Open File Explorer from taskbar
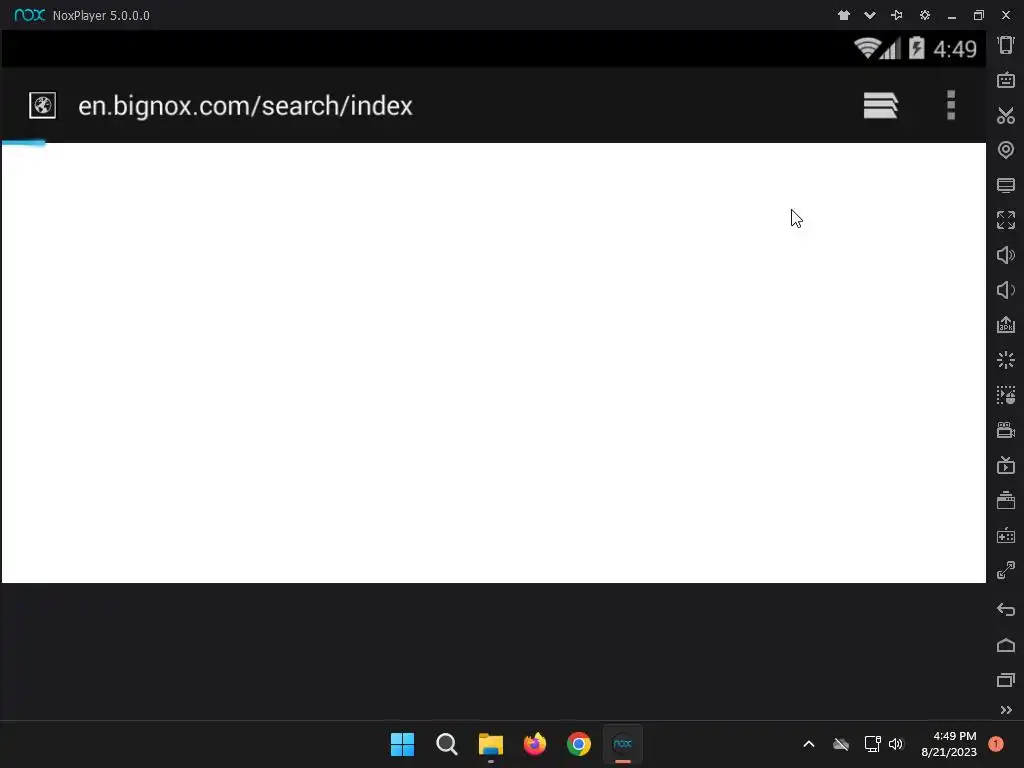This screenshot has width=1024, height=768. (x=490, y=744)
